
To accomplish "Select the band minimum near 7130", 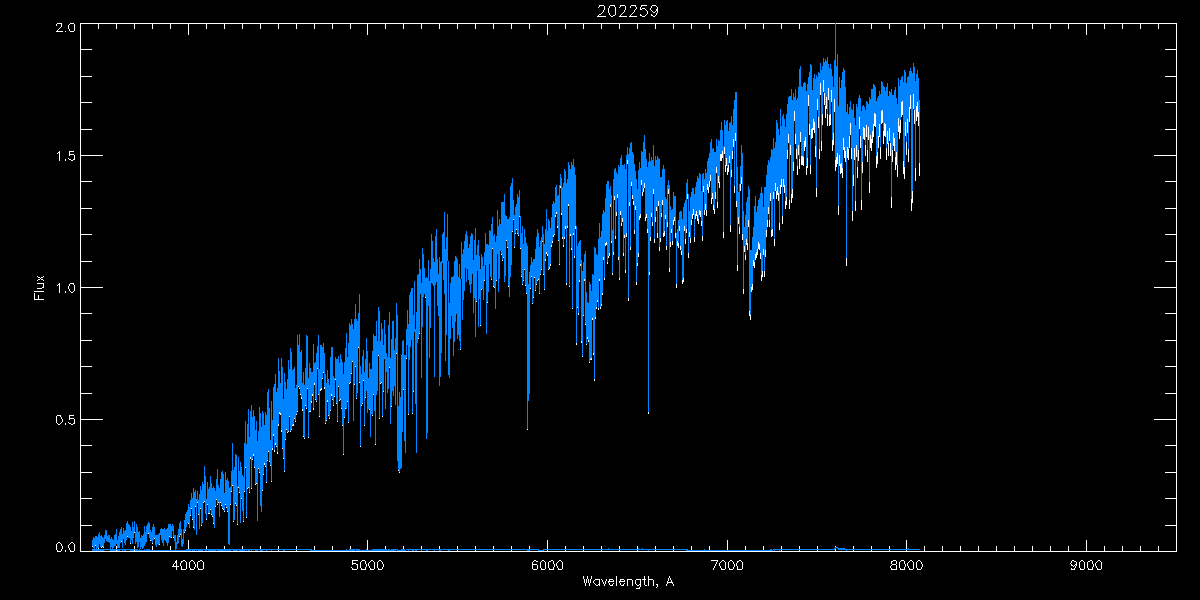I will (x=750, y=318).
